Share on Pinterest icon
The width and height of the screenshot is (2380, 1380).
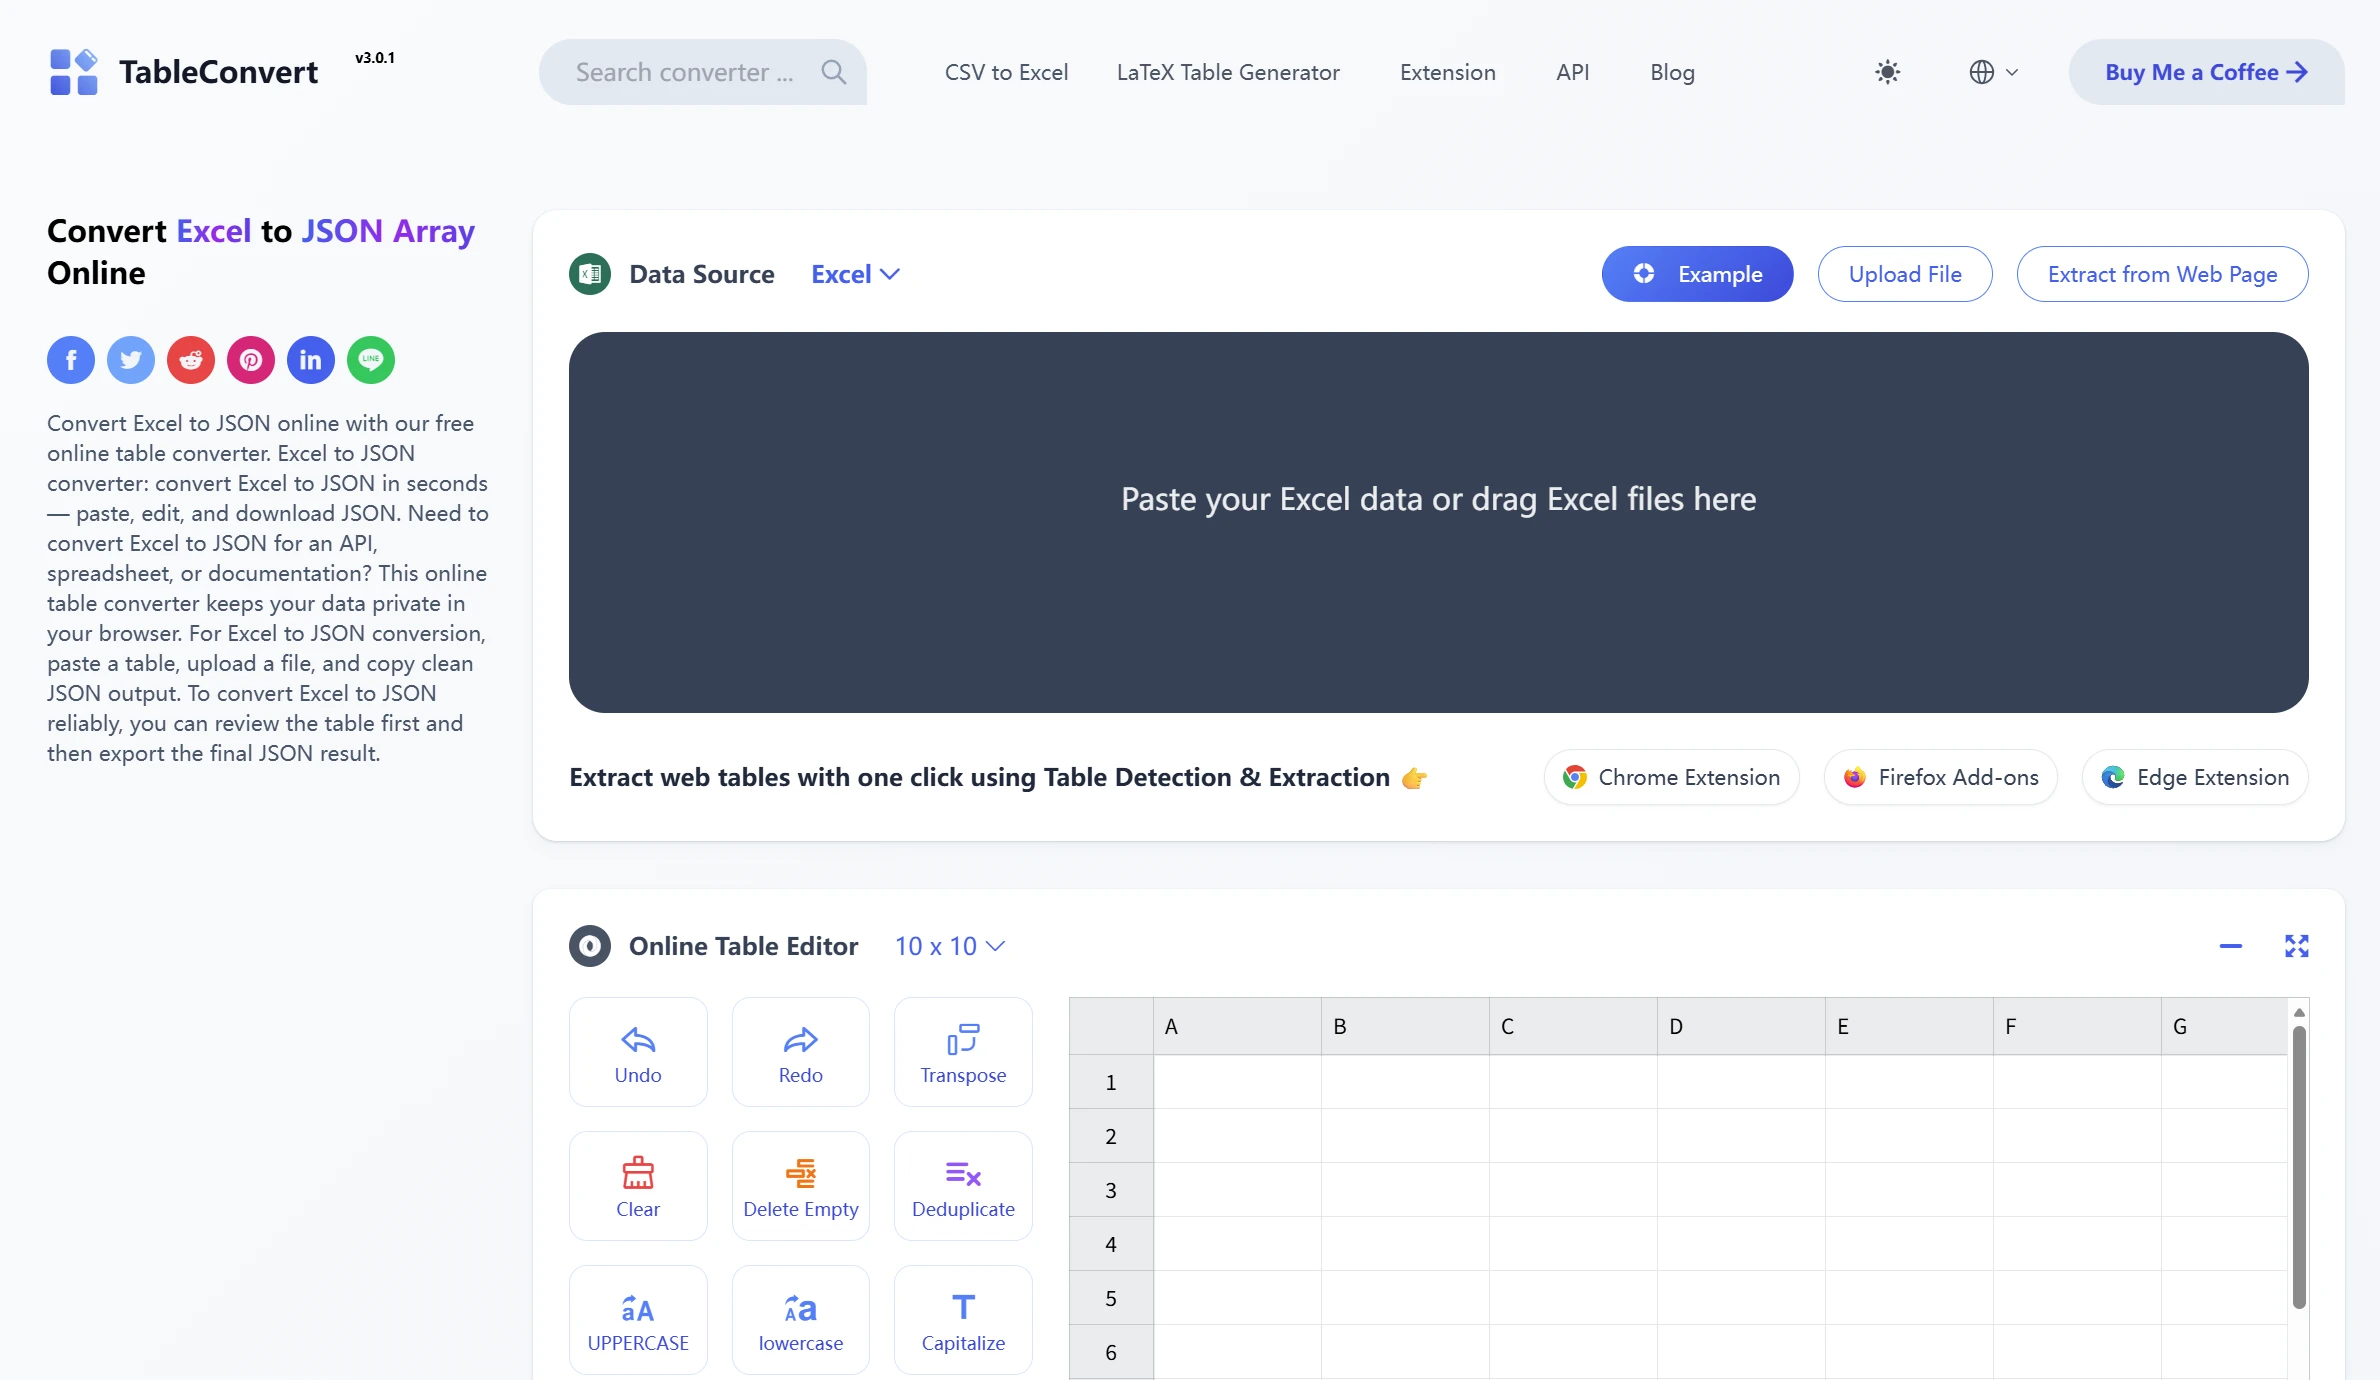tap(251, 360)
